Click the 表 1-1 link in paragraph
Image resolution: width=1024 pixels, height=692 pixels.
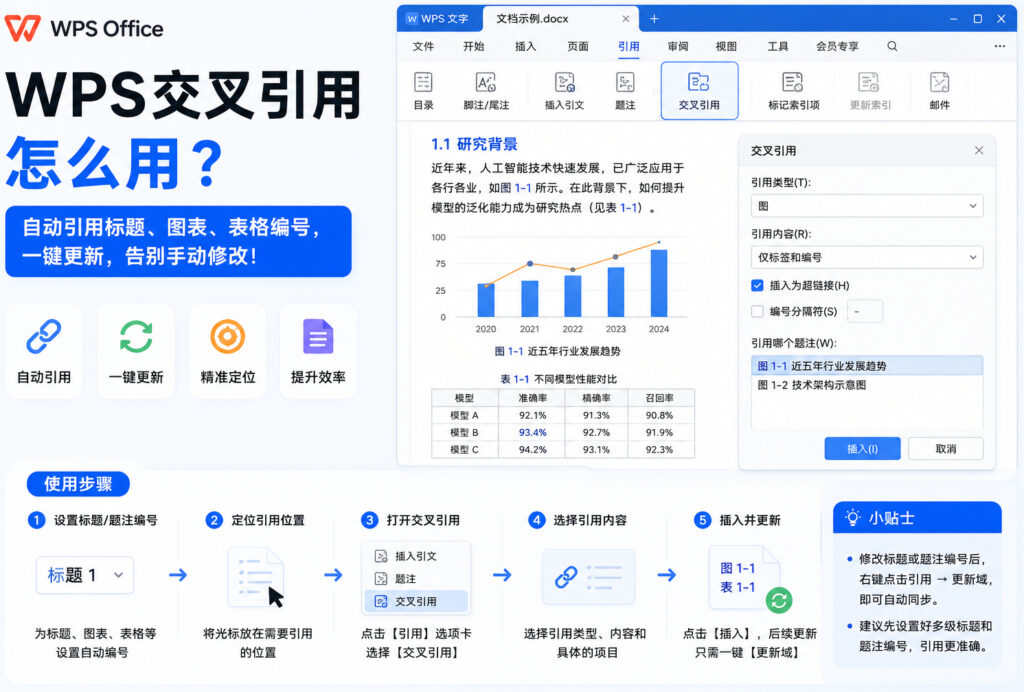[620, 208]
